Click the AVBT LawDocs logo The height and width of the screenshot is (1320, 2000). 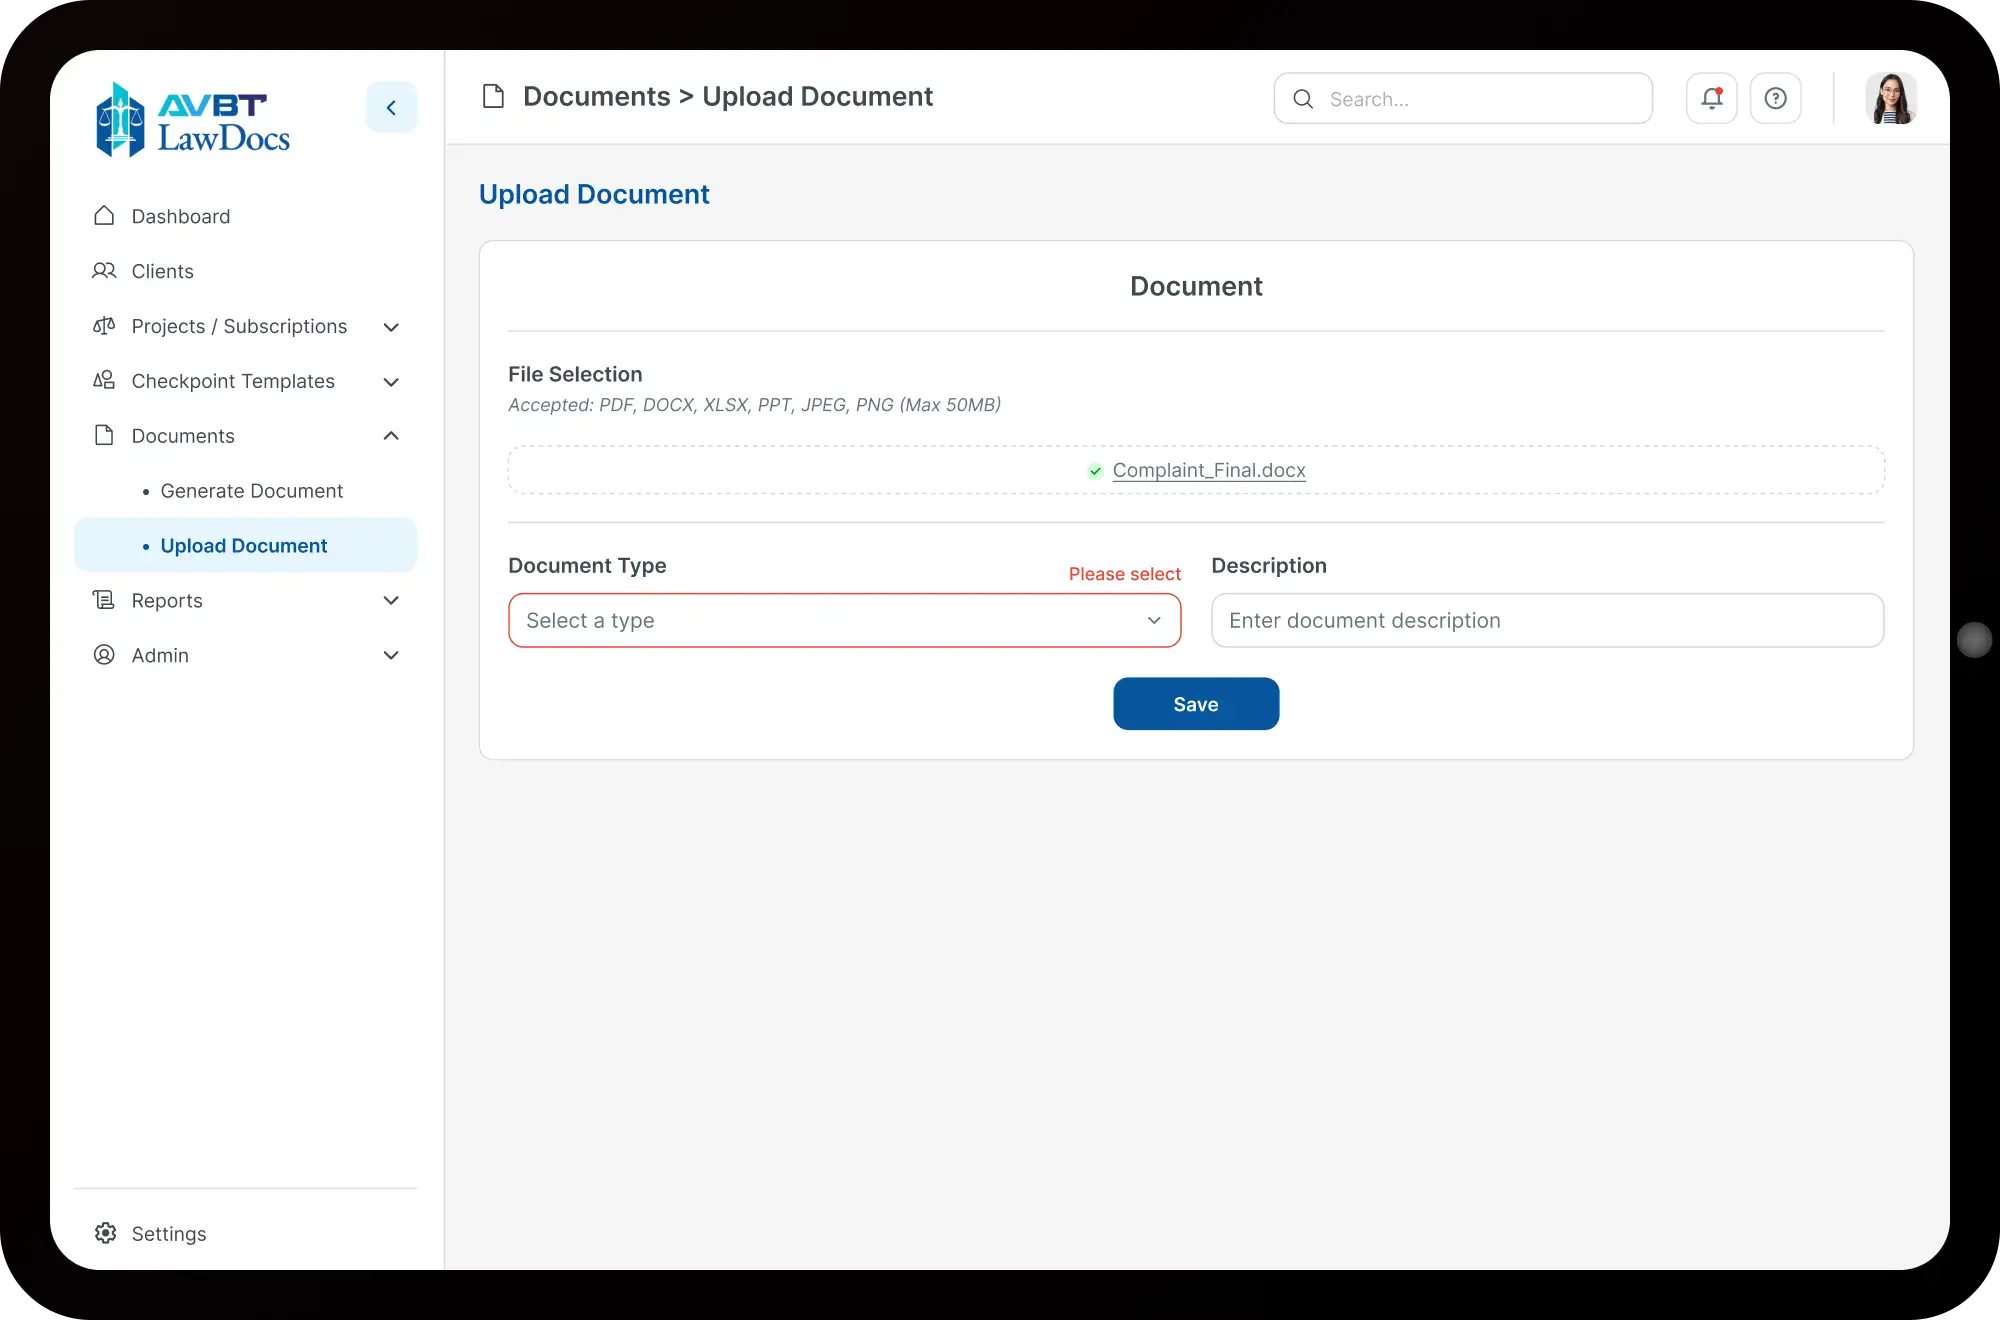[x=193, y=120]
